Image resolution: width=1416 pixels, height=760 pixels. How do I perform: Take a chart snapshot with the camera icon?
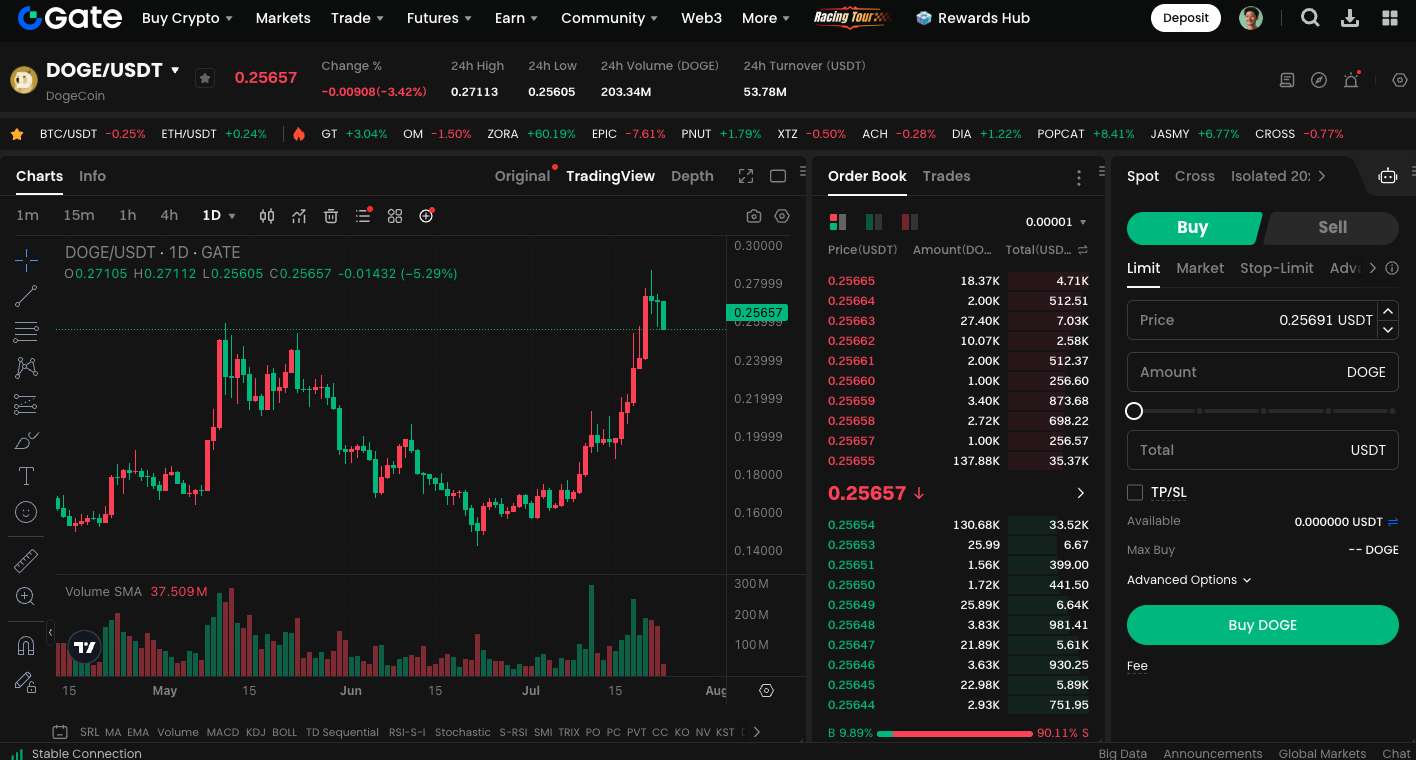tap(754, 216)
